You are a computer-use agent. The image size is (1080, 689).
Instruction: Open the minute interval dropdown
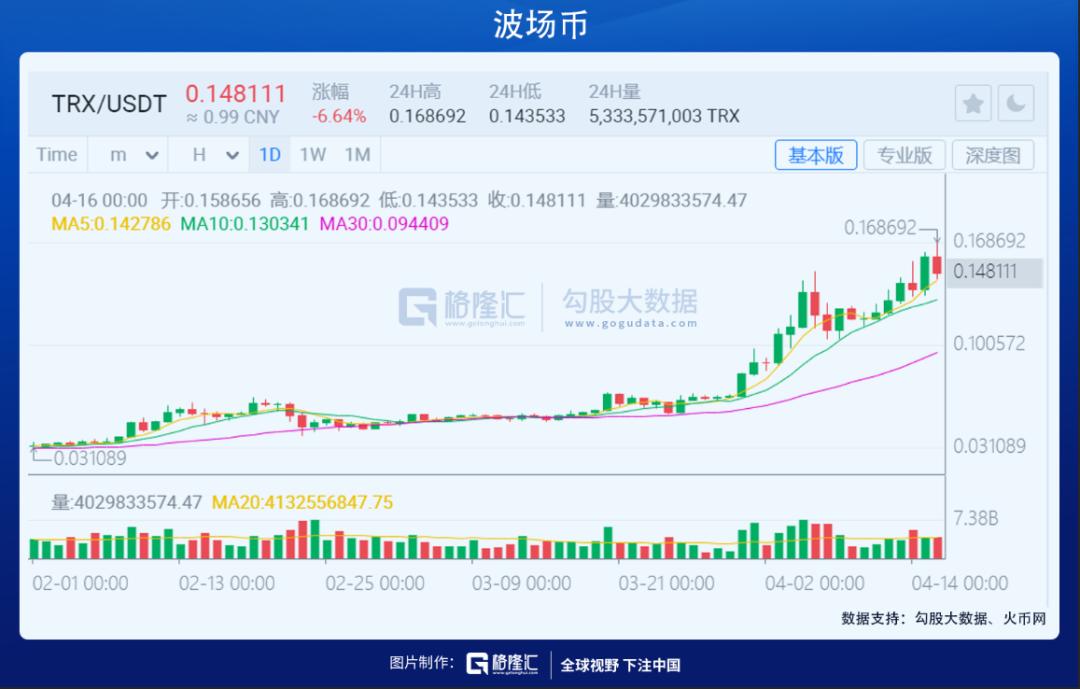133,154
